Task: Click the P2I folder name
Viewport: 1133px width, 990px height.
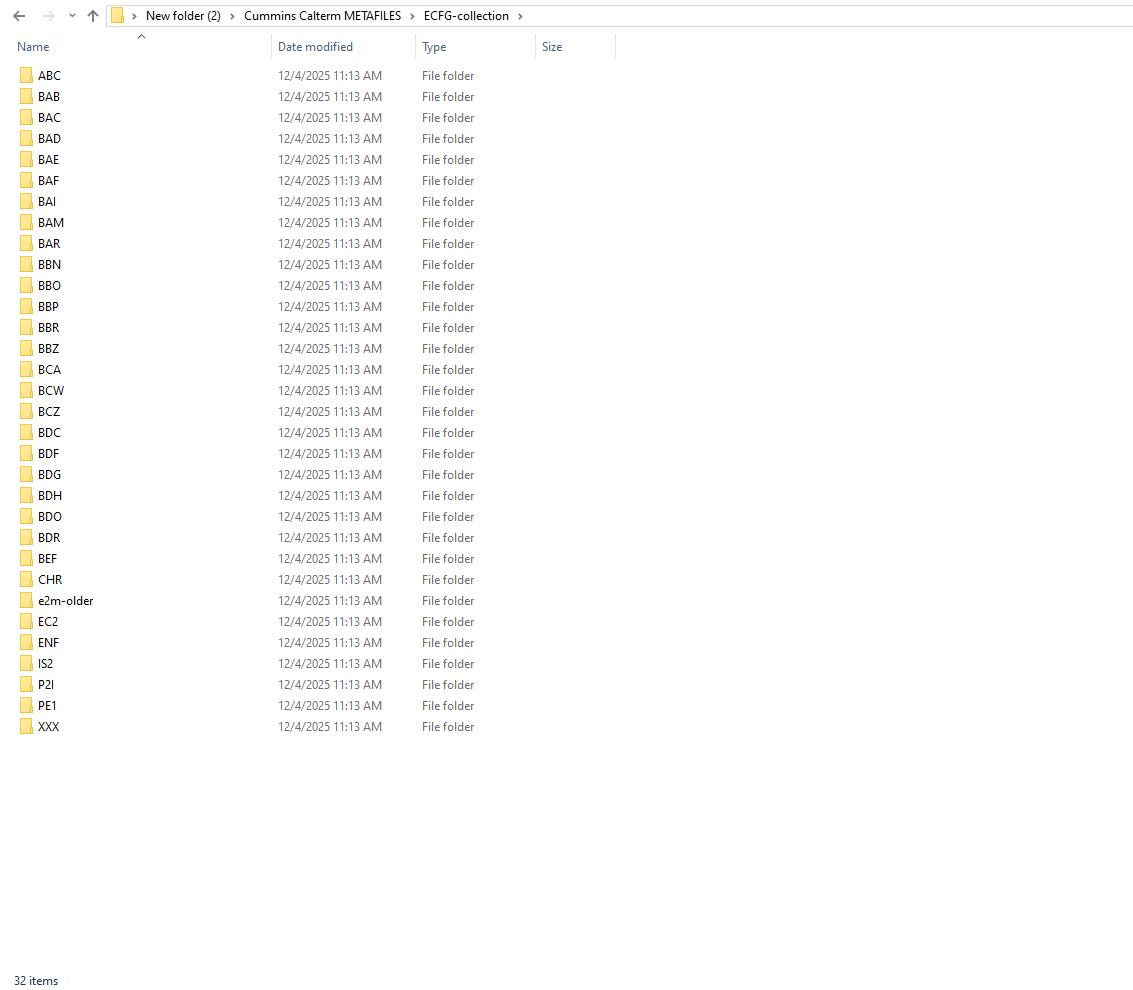Action: click(x=46, y=684)
